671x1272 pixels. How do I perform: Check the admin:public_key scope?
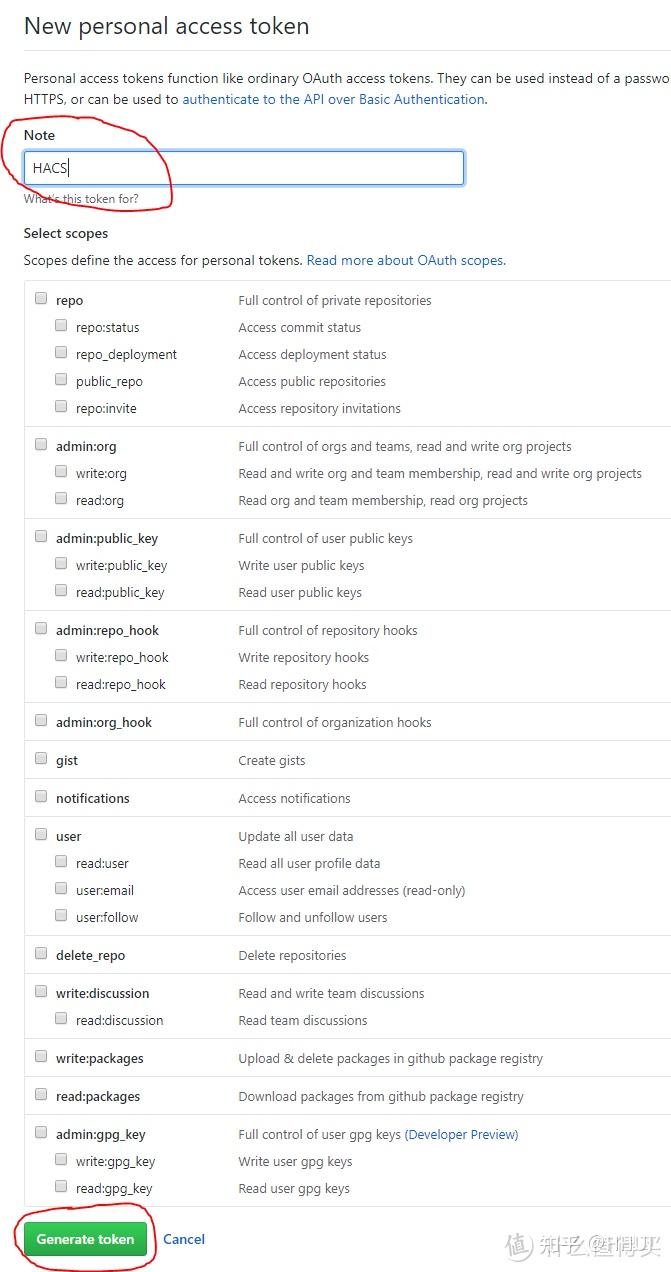pos(41,536)
